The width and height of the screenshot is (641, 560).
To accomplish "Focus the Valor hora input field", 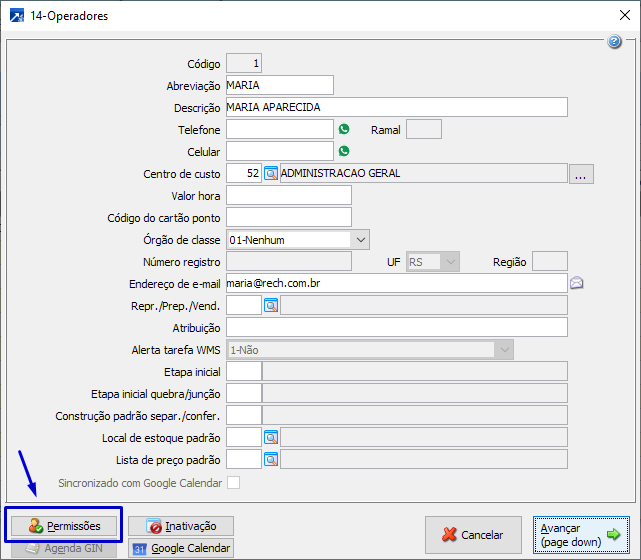I will [289, 195].
